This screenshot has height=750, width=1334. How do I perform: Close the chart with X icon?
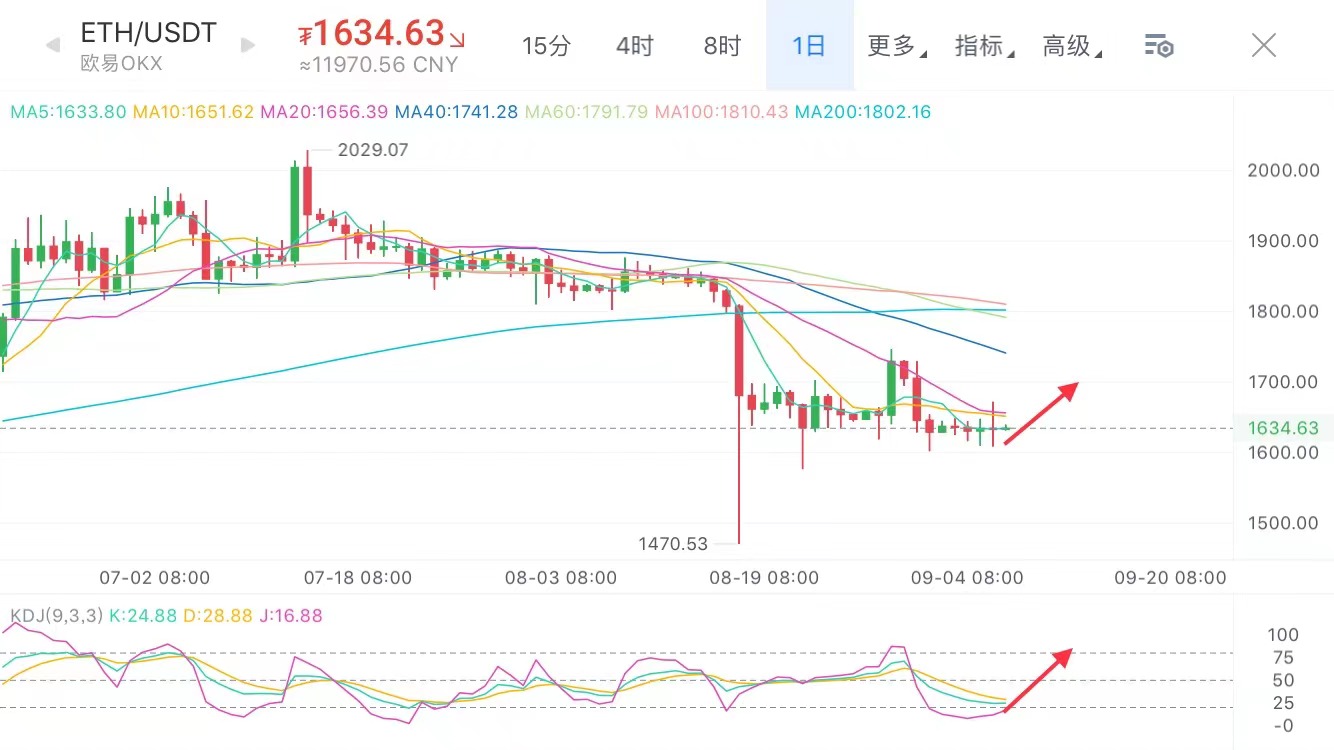point(1264,45)
